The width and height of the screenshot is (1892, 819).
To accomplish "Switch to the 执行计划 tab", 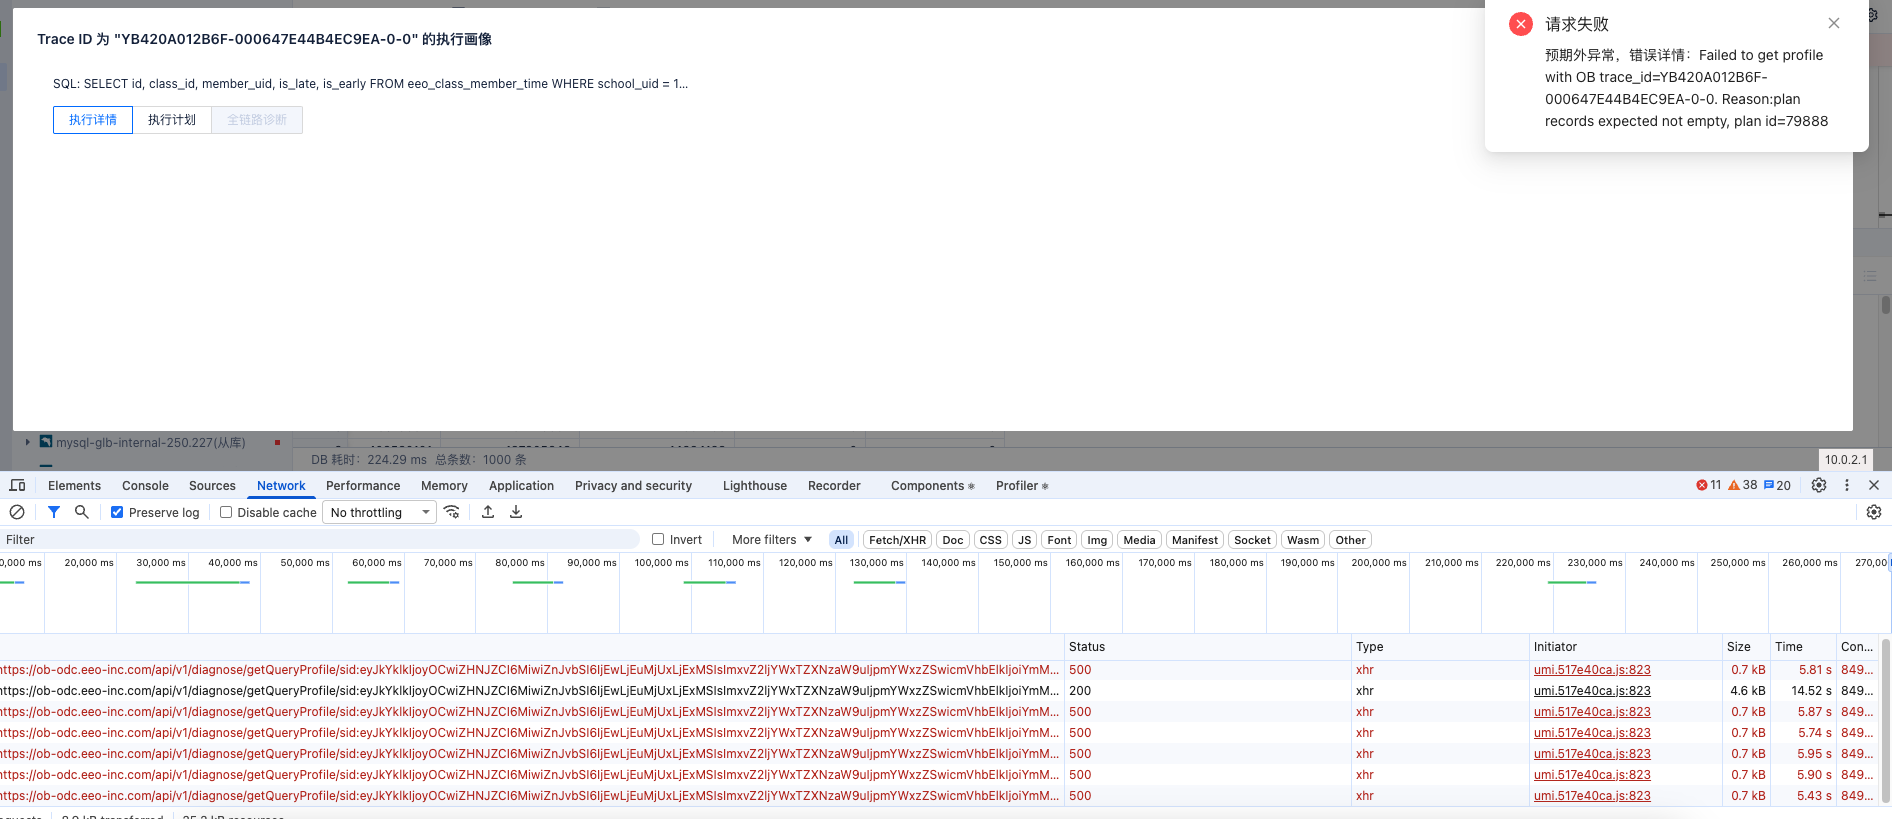I will [172, 120].
